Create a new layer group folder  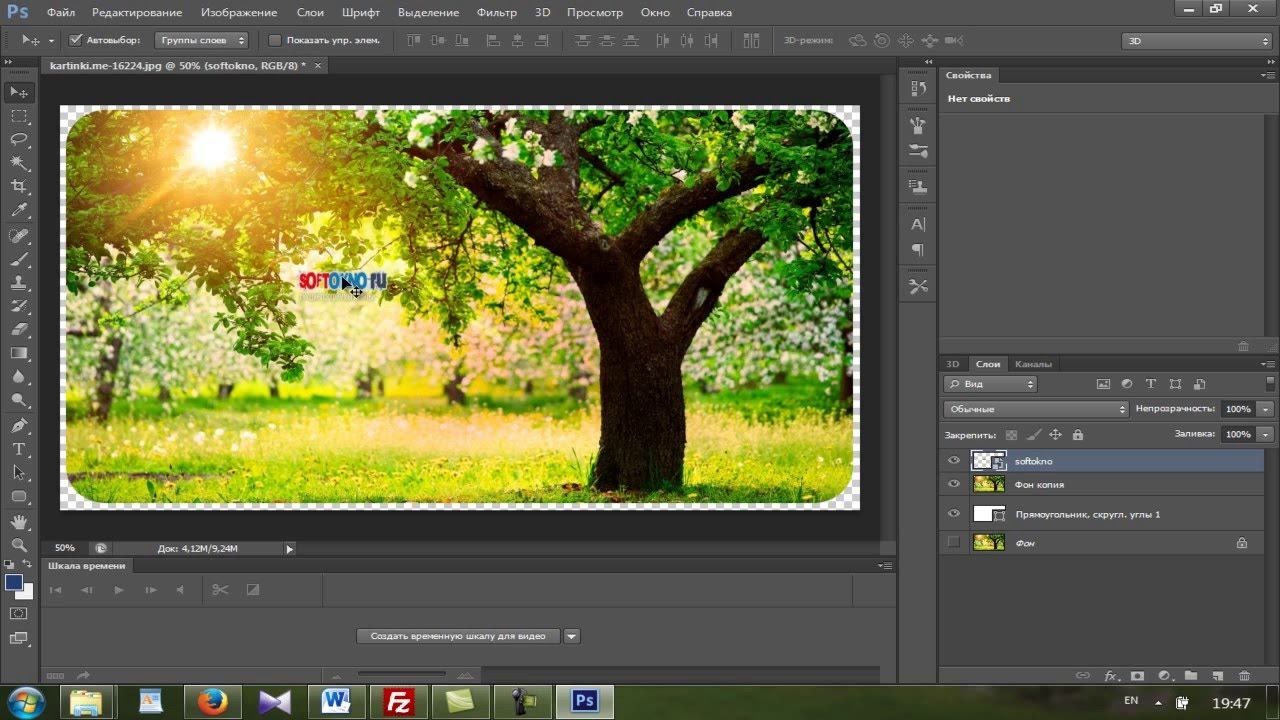(x=1191, y=676)
